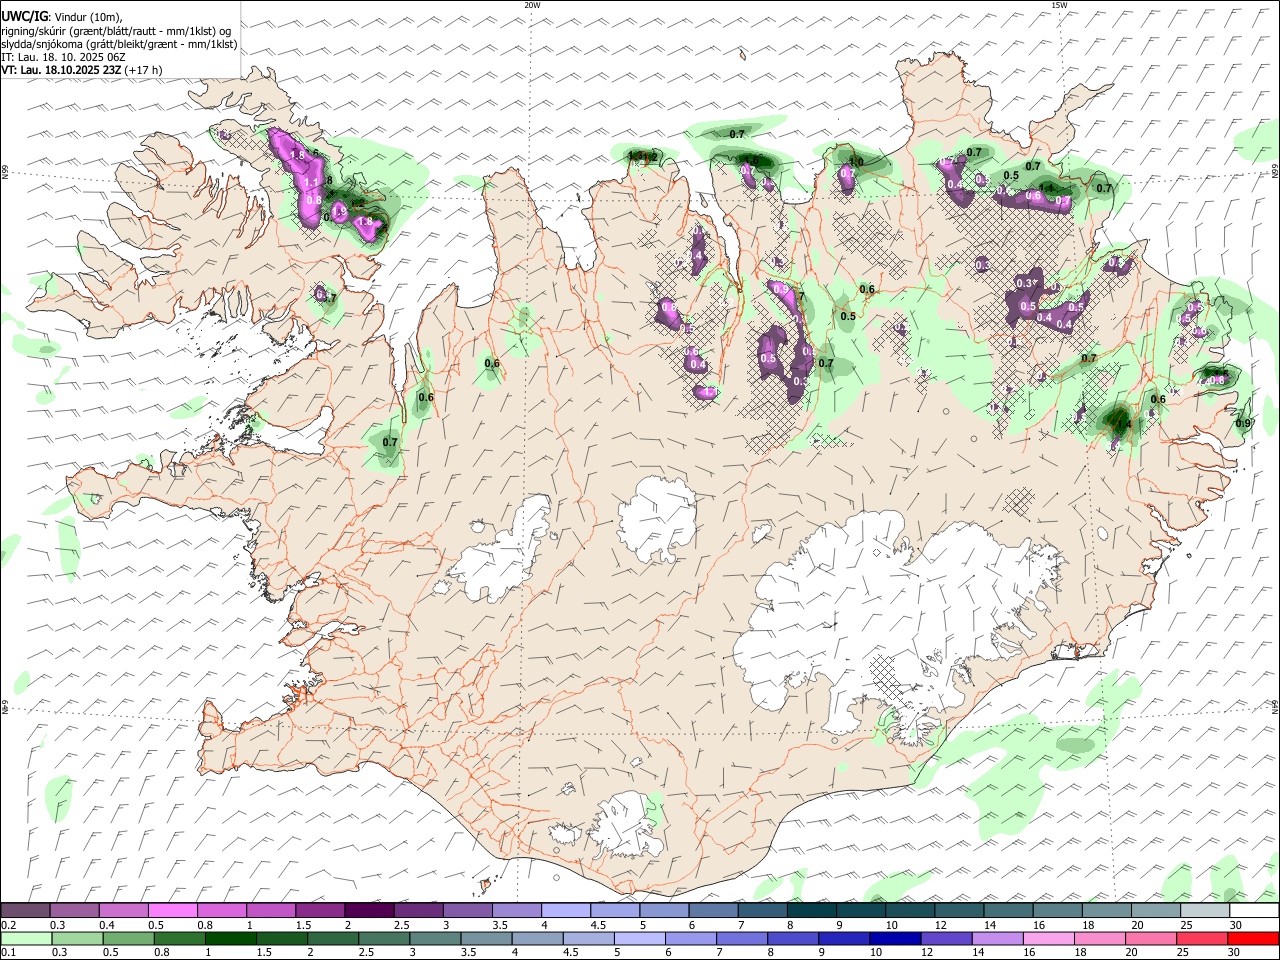Pick rain legend swatch labeled 6
The image size is (1280, 960).
pos(691,938)
